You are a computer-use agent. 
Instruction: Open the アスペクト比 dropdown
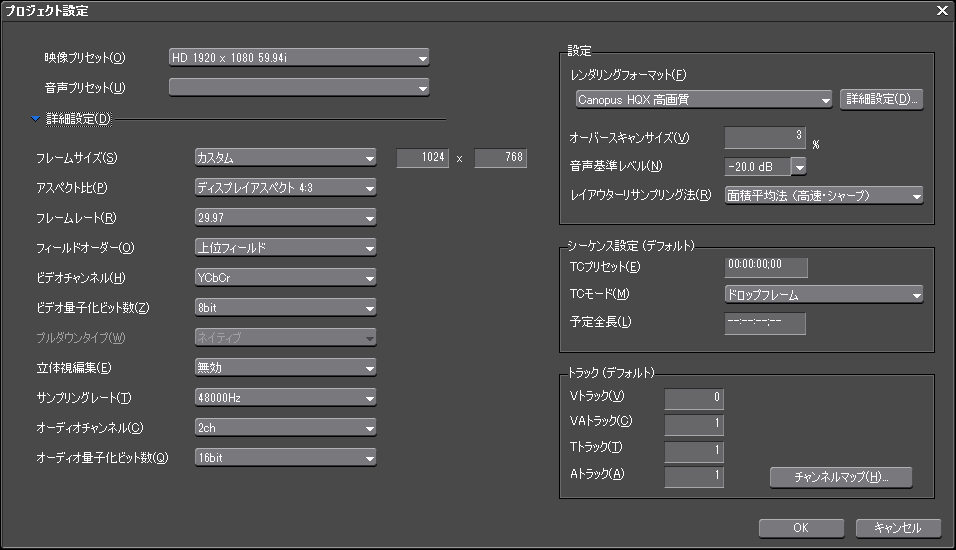pos(285,187)
